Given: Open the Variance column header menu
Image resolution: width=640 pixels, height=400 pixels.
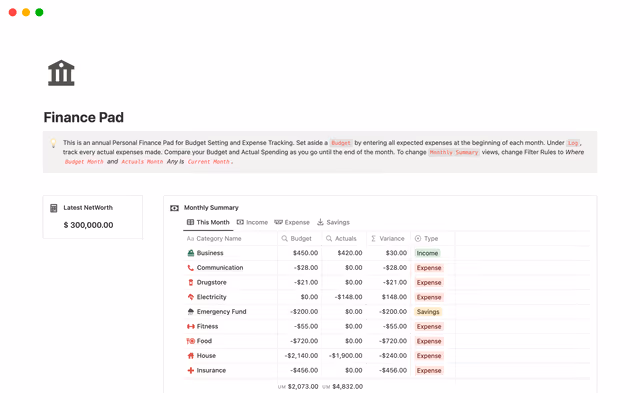Looking at the screenshot, I should [x=387, y=239].
